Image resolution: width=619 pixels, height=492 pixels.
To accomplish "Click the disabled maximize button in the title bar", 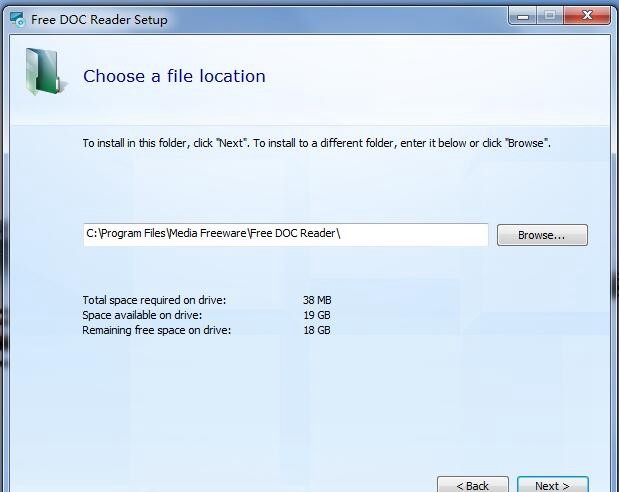I will coord(550,16).
